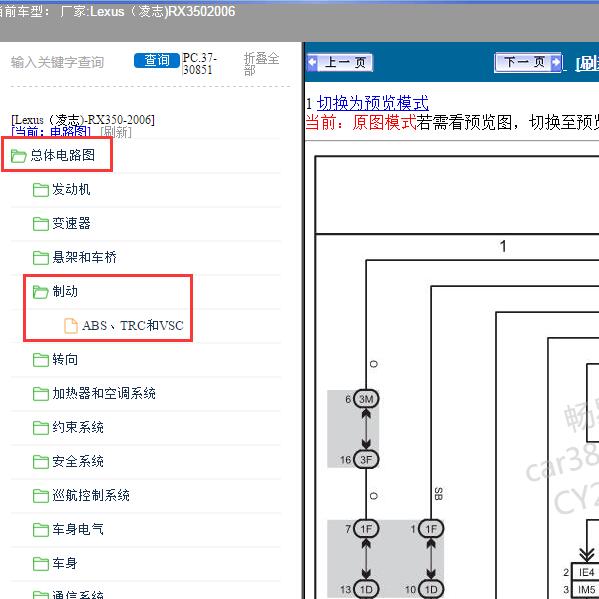Go to previous page with 上一页
The width and height of the screenshot is (599, 599).
[x=340, y=62]
